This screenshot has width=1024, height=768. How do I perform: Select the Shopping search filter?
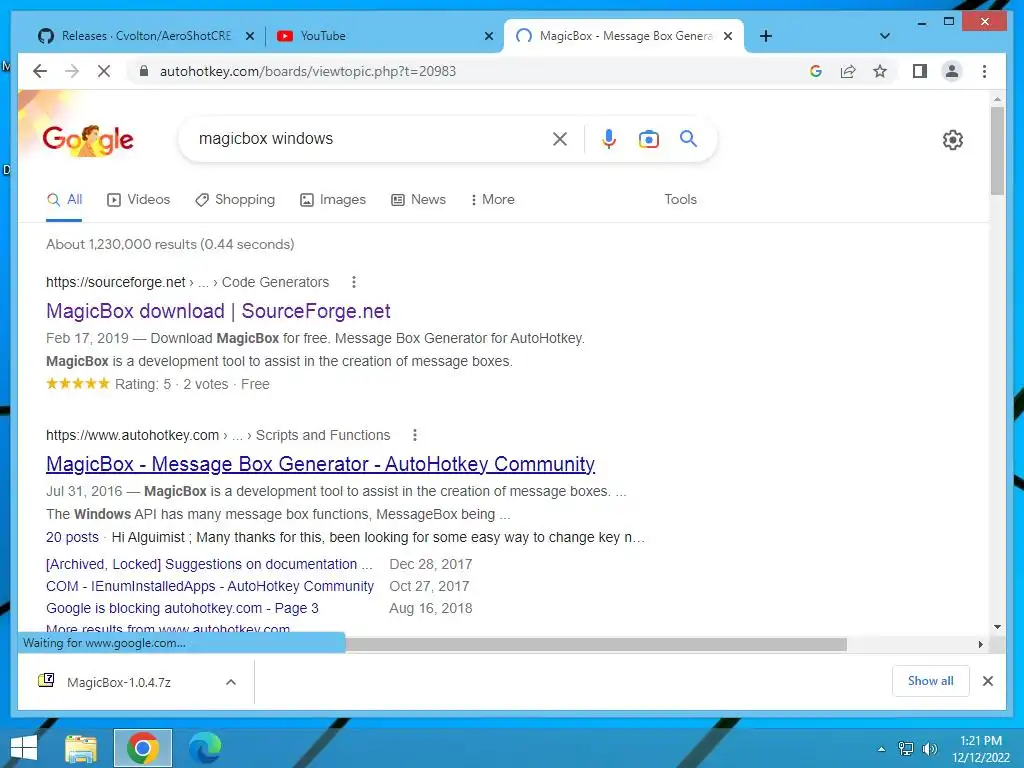[x=235, y=200]
